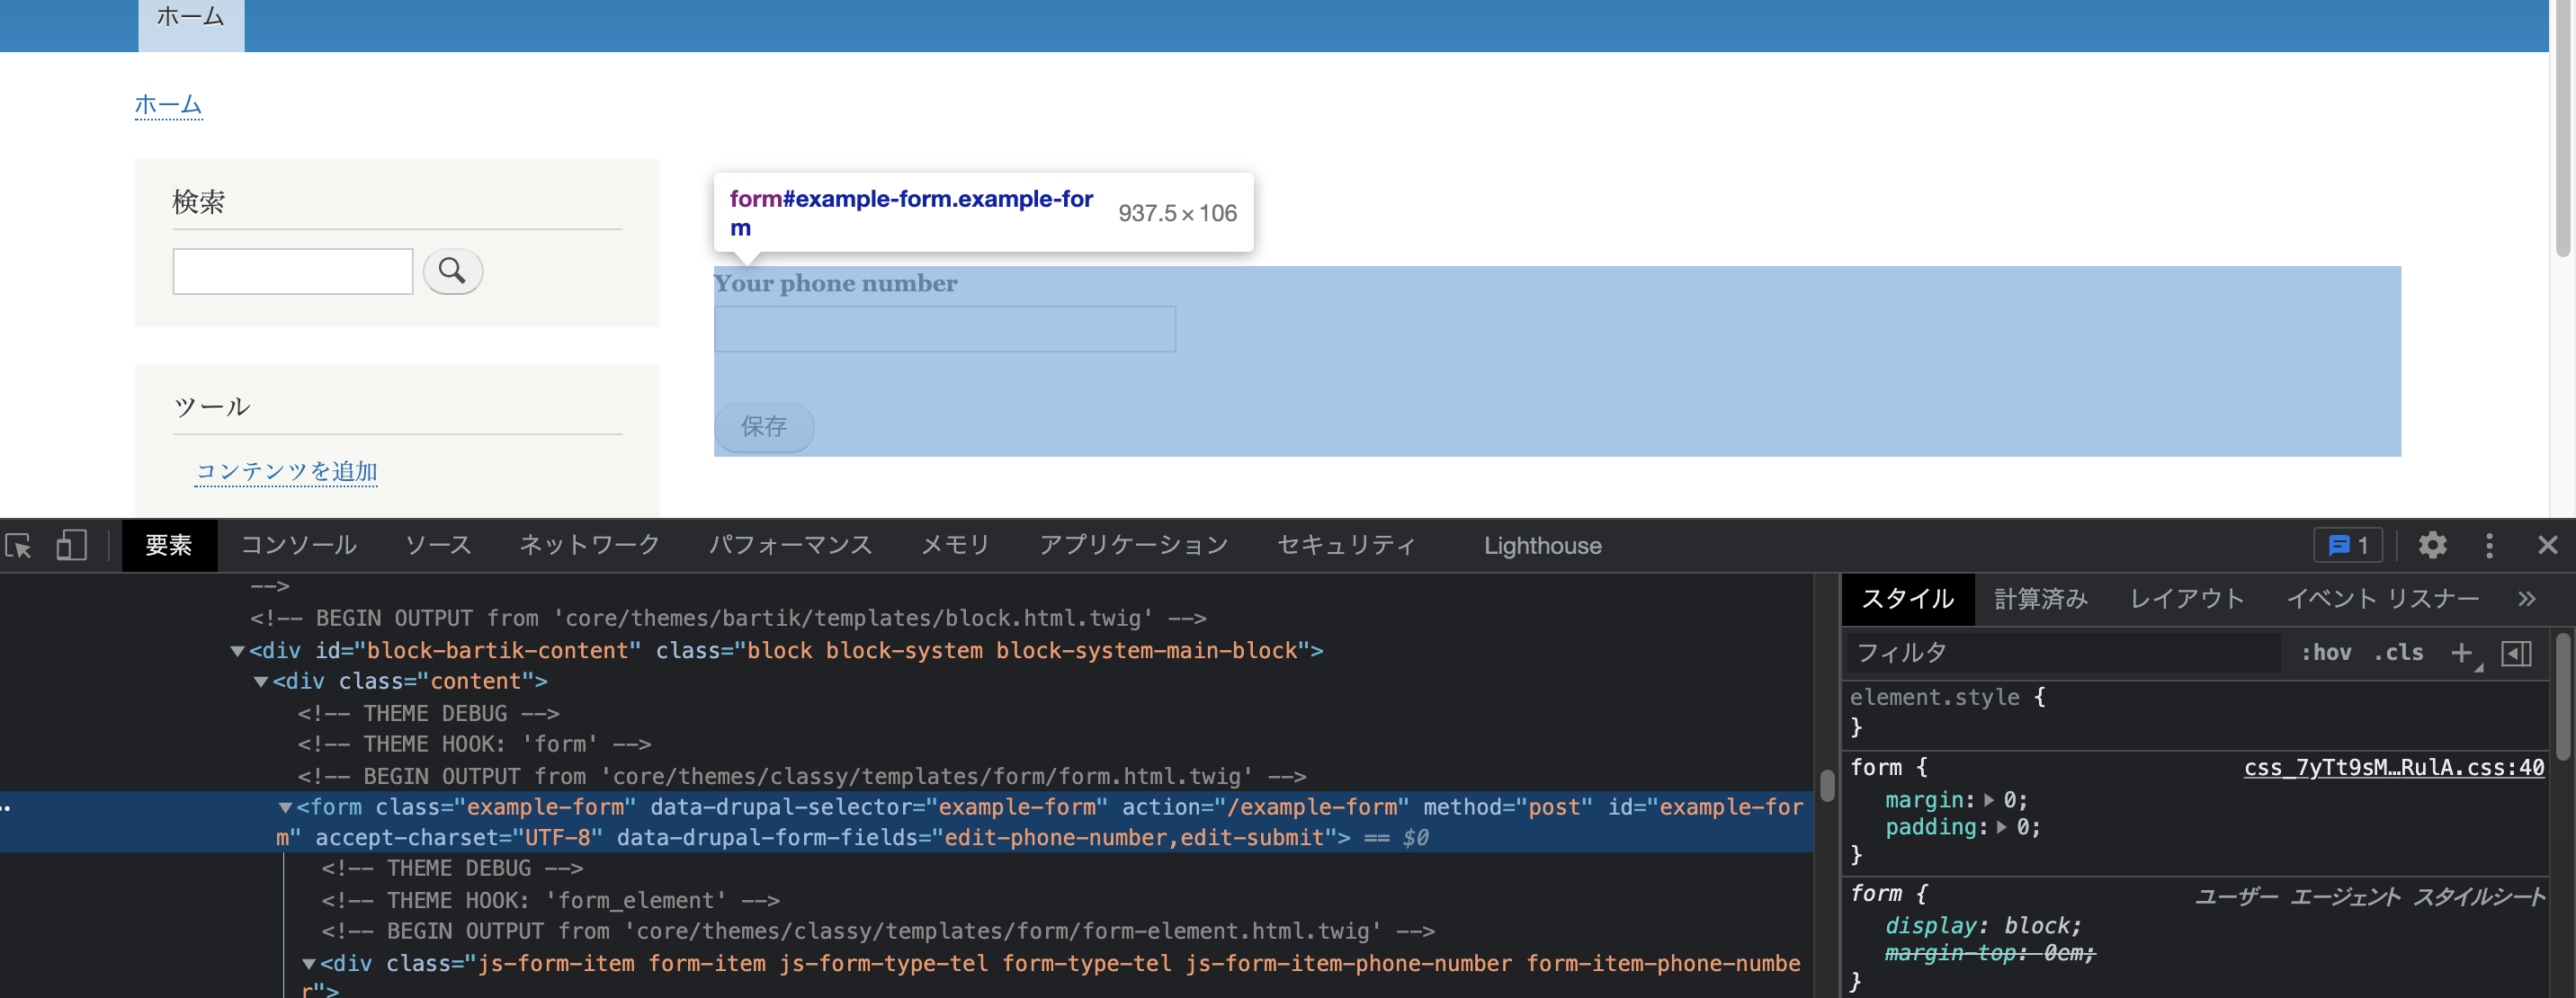This screenshot has width=2576, height=998.
Task: Expand the padding: 0 property arrow
Action: 2002,827
